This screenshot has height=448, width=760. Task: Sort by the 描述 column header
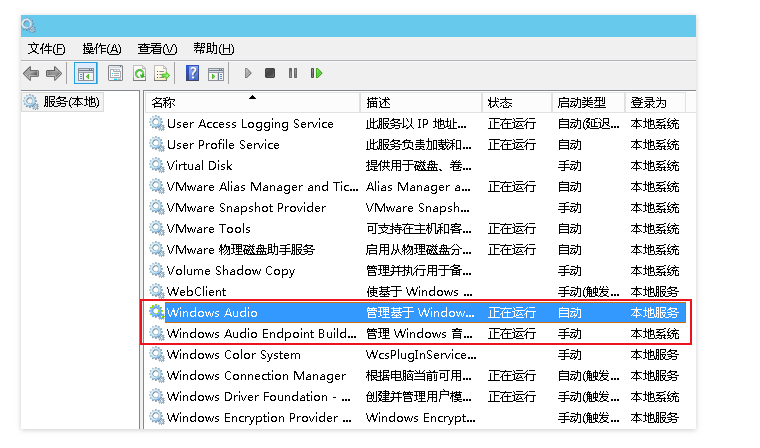point(421,102)
